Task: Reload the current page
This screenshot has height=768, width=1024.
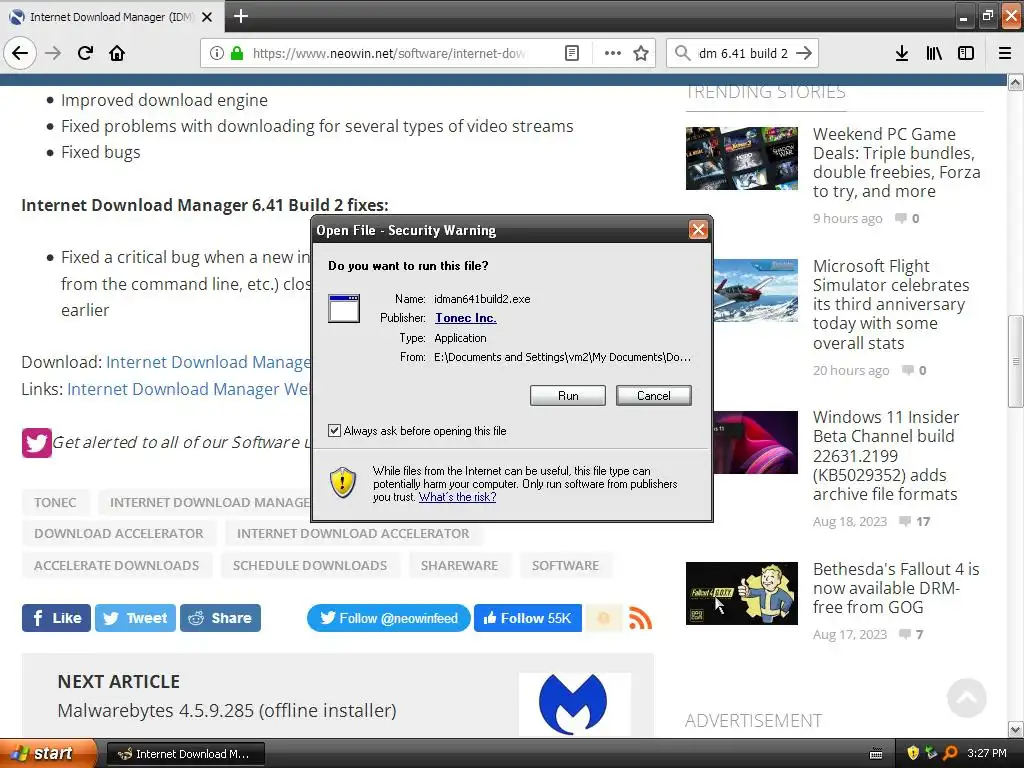Action: coord(85,53)
